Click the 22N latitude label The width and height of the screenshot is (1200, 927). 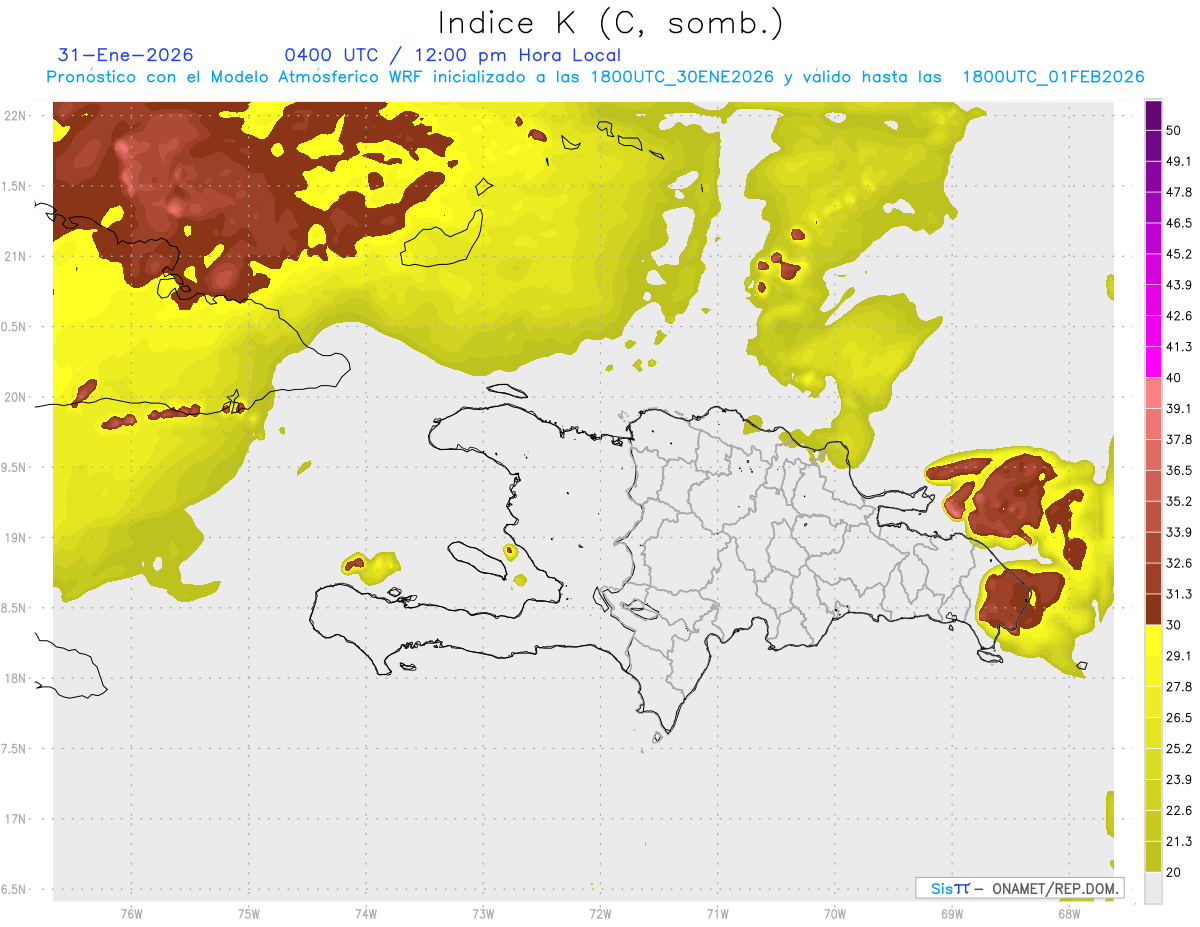pos(16,116)
